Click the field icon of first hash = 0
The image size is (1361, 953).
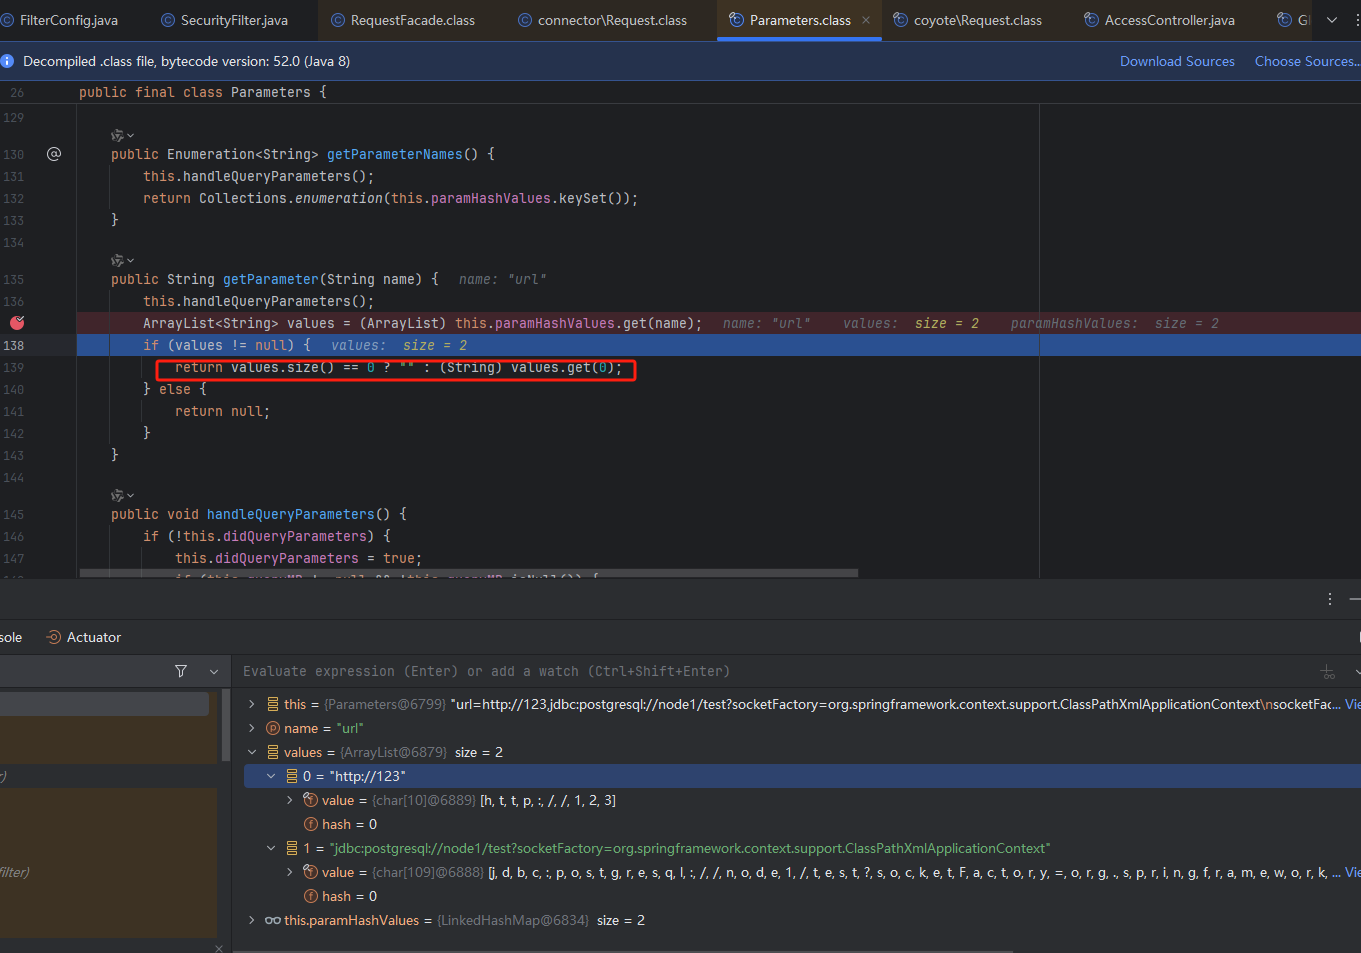tap(311, 824)
